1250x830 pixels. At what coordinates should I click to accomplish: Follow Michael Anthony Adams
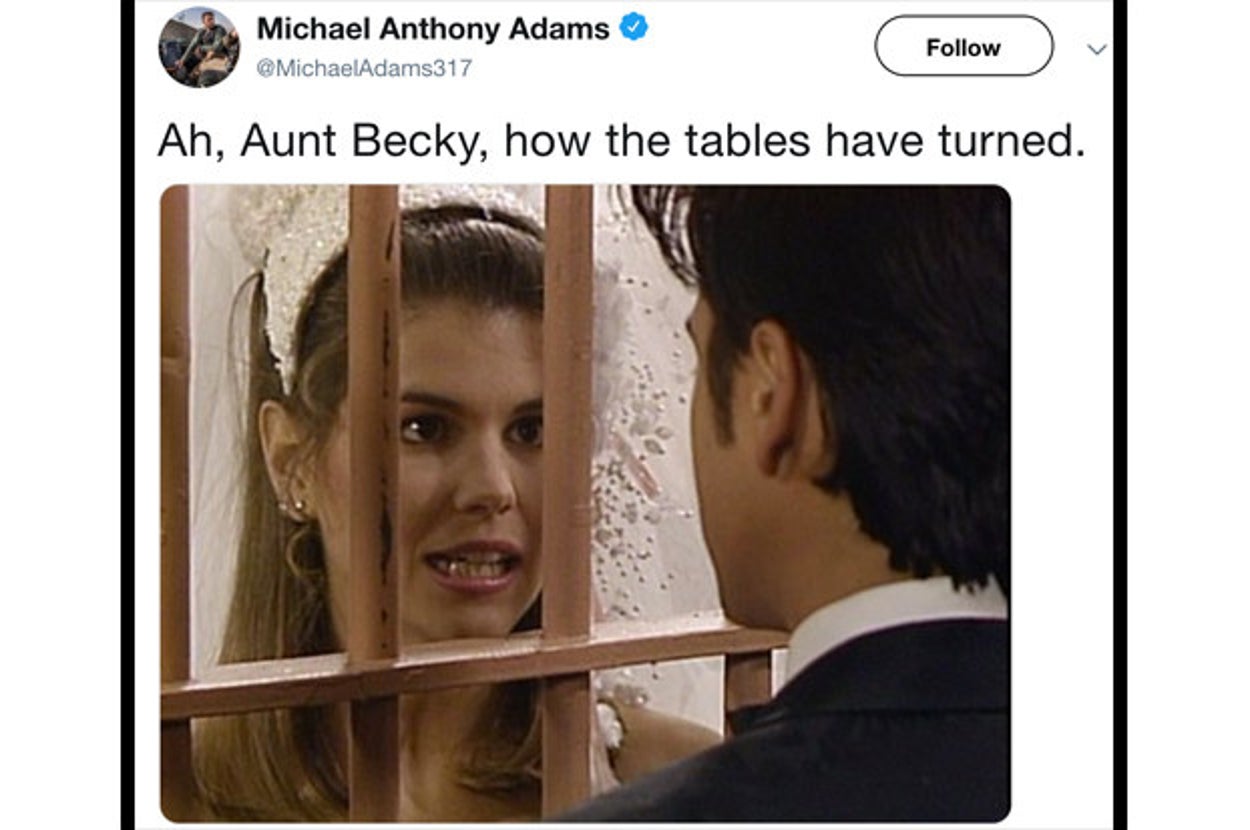click(x=964, y=47)
